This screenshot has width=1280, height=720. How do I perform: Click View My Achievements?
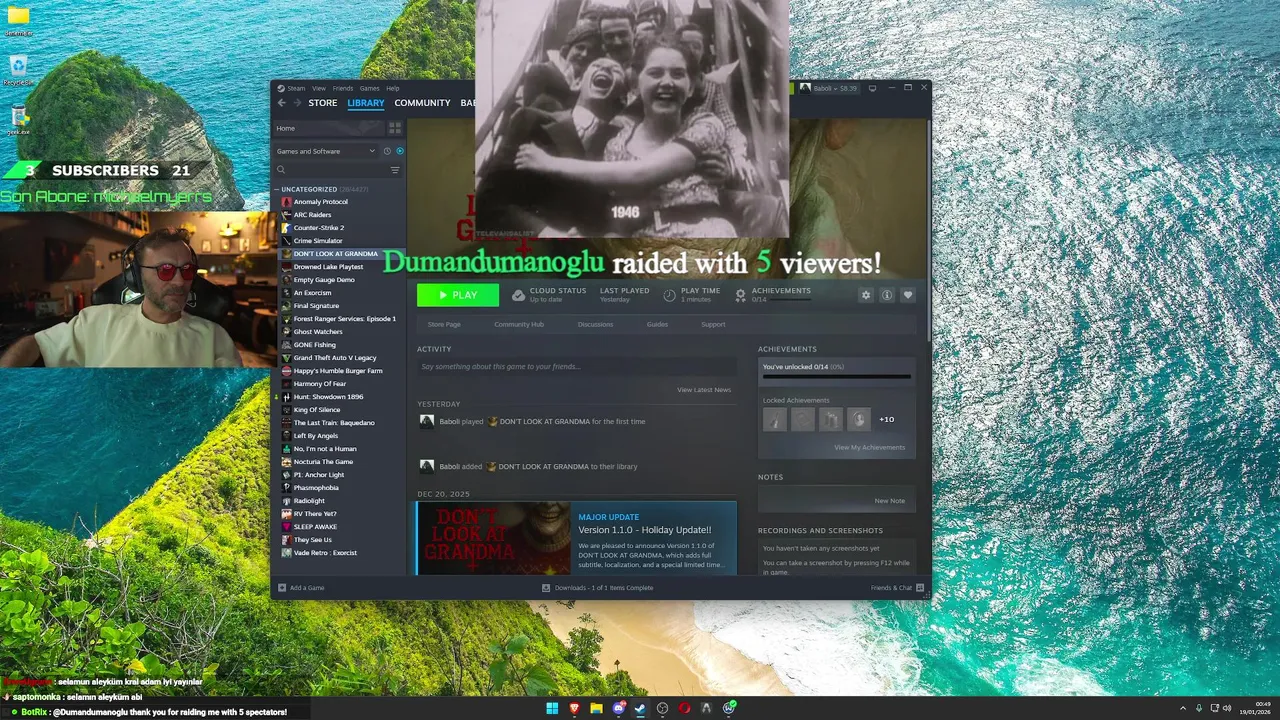[870, 447]
